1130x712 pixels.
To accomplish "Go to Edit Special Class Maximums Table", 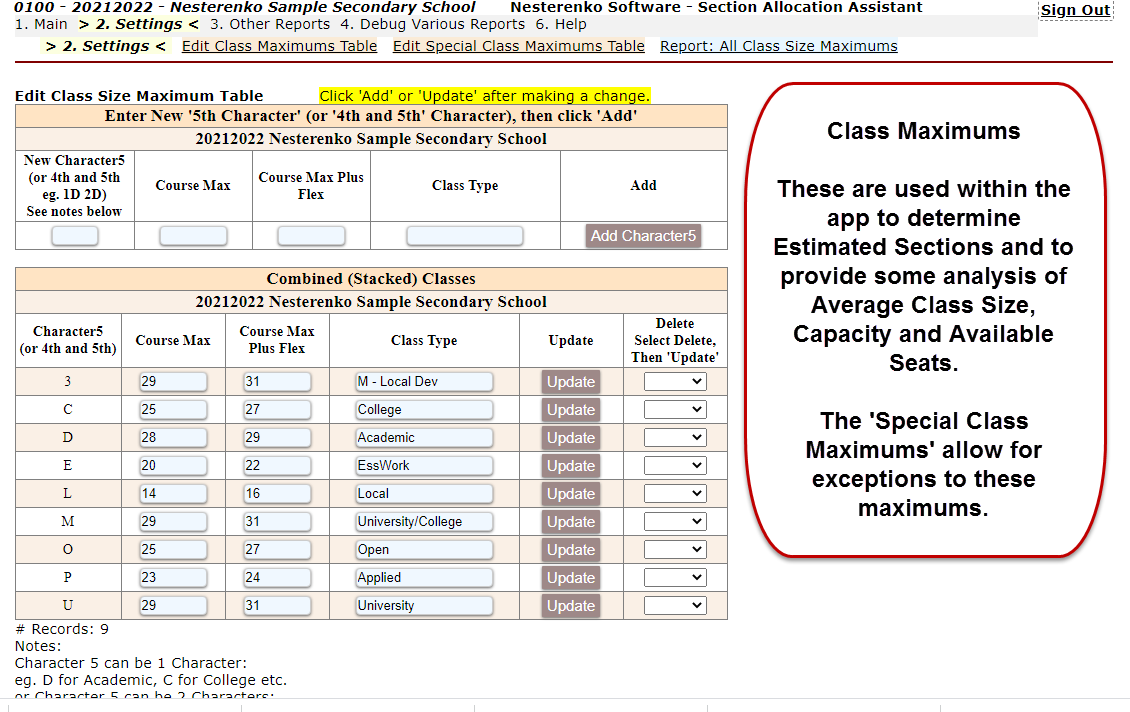I will tap(518, 46).
